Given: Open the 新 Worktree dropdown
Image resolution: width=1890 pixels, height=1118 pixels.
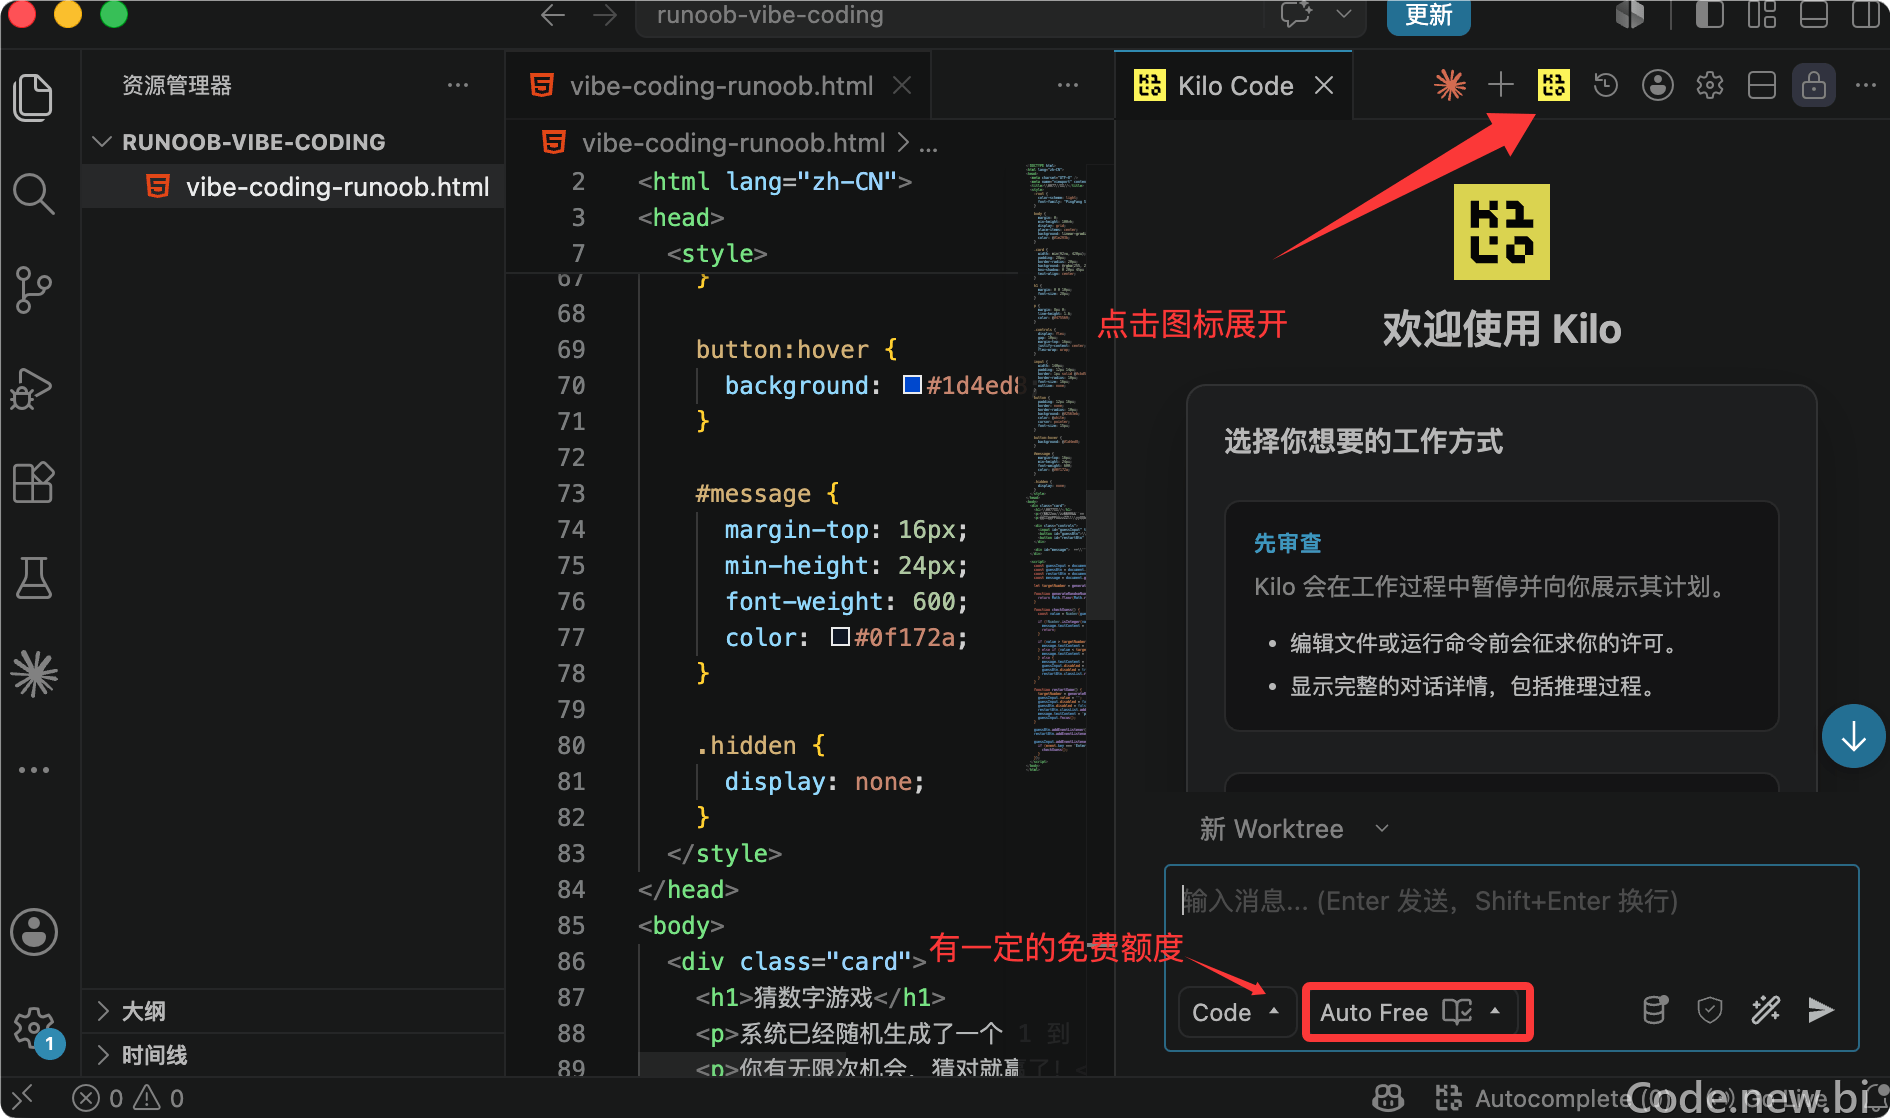Looking at the screenshot, I should [1294, 829].
